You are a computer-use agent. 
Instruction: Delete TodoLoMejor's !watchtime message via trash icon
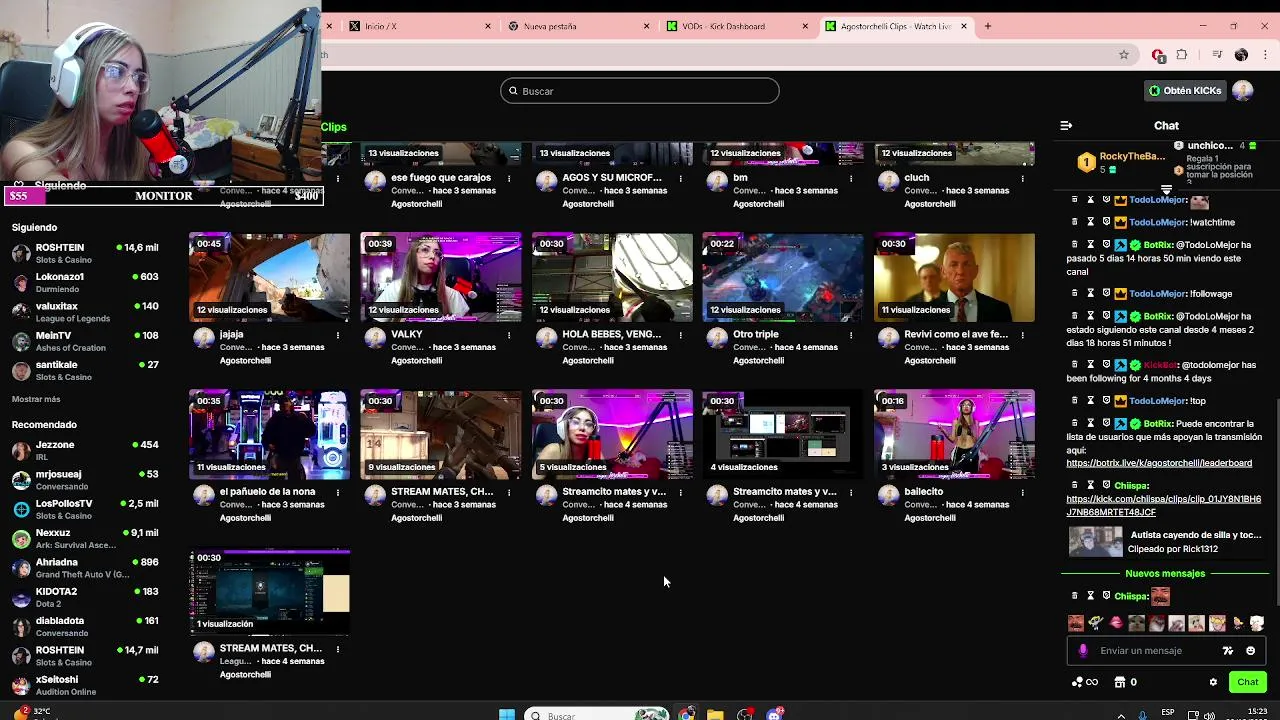(1075, 222)
